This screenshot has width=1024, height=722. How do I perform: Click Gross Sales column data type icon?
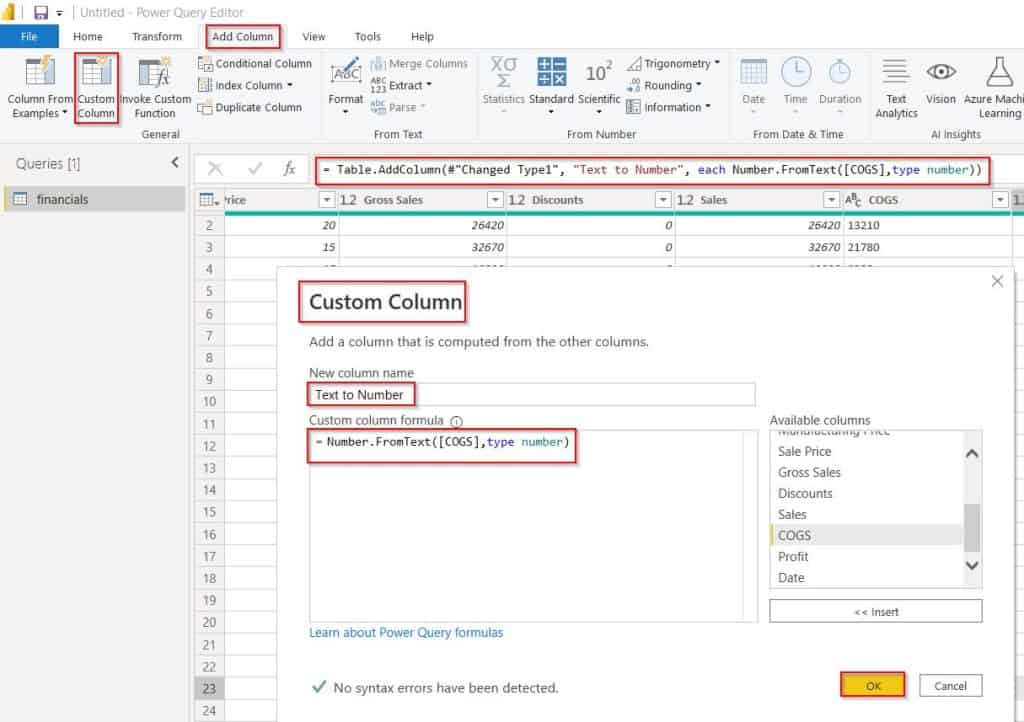(x=348, y=200)
